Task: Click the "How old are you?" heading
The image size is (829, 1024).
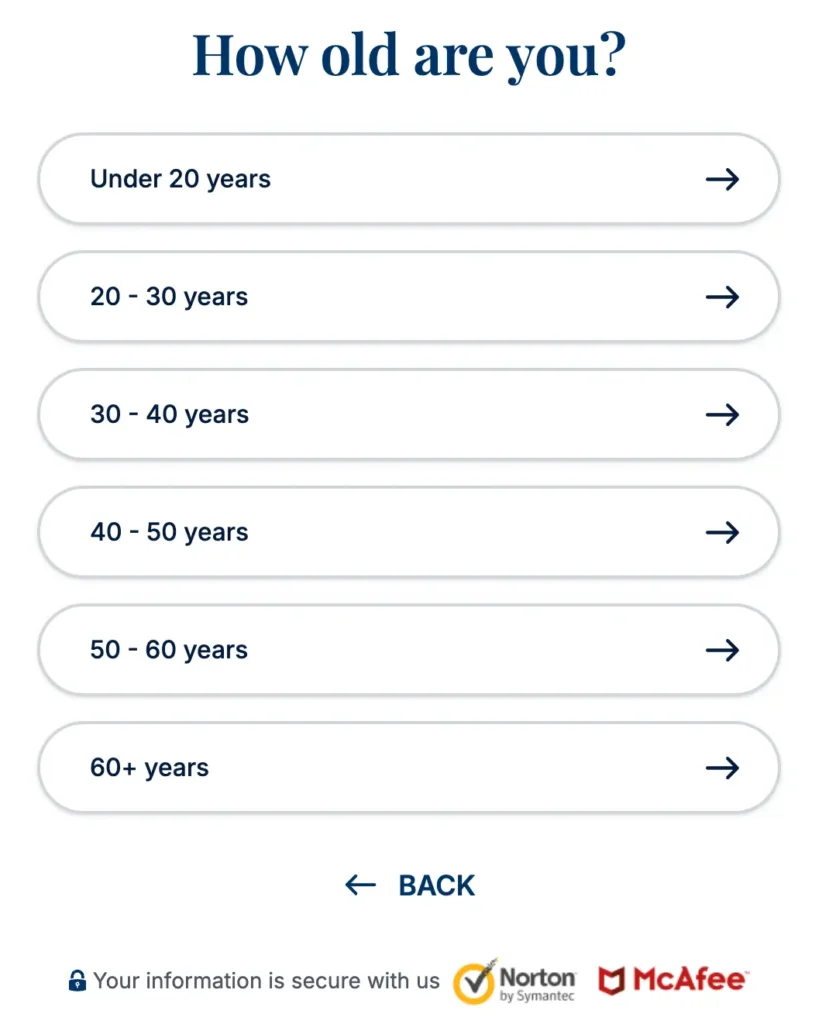Action: pos(409,56)
